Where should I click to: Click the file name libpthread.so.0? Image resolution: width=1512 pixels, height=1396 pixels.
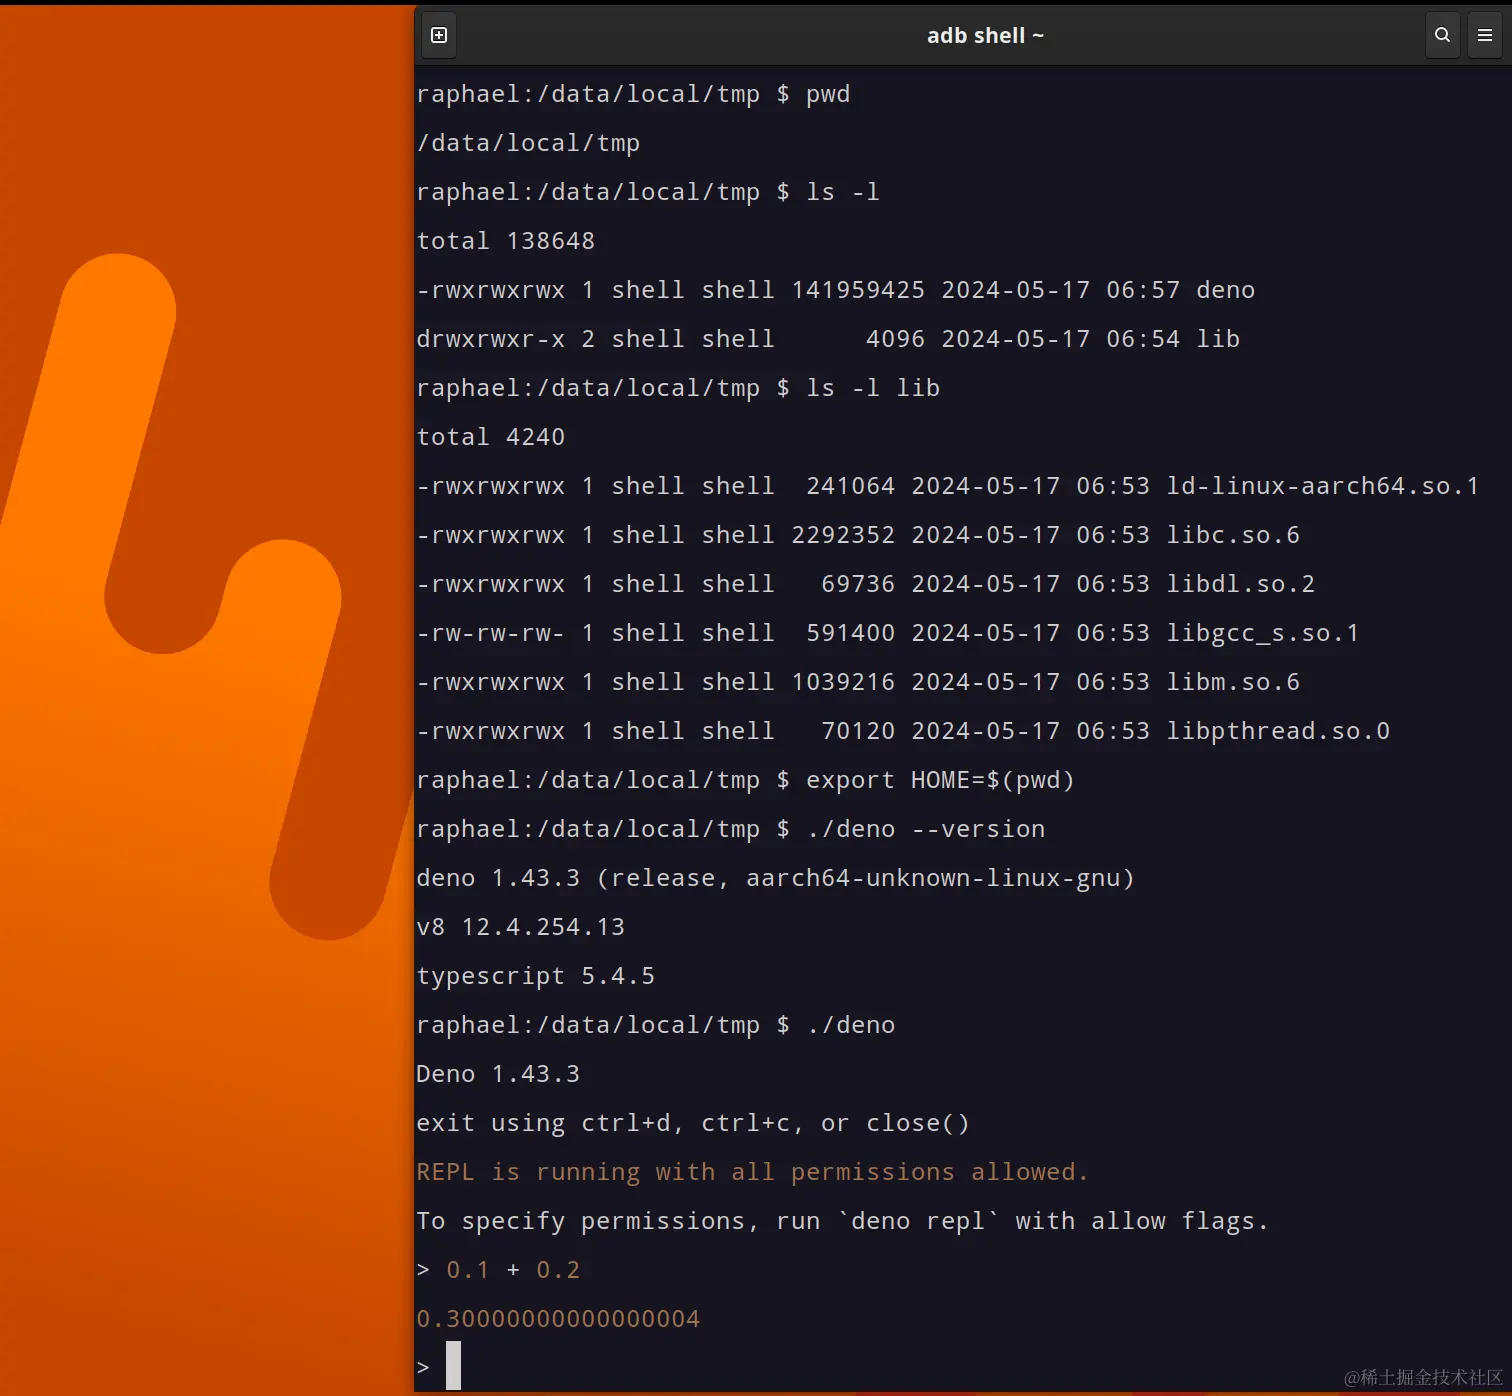coord(1278,731)
